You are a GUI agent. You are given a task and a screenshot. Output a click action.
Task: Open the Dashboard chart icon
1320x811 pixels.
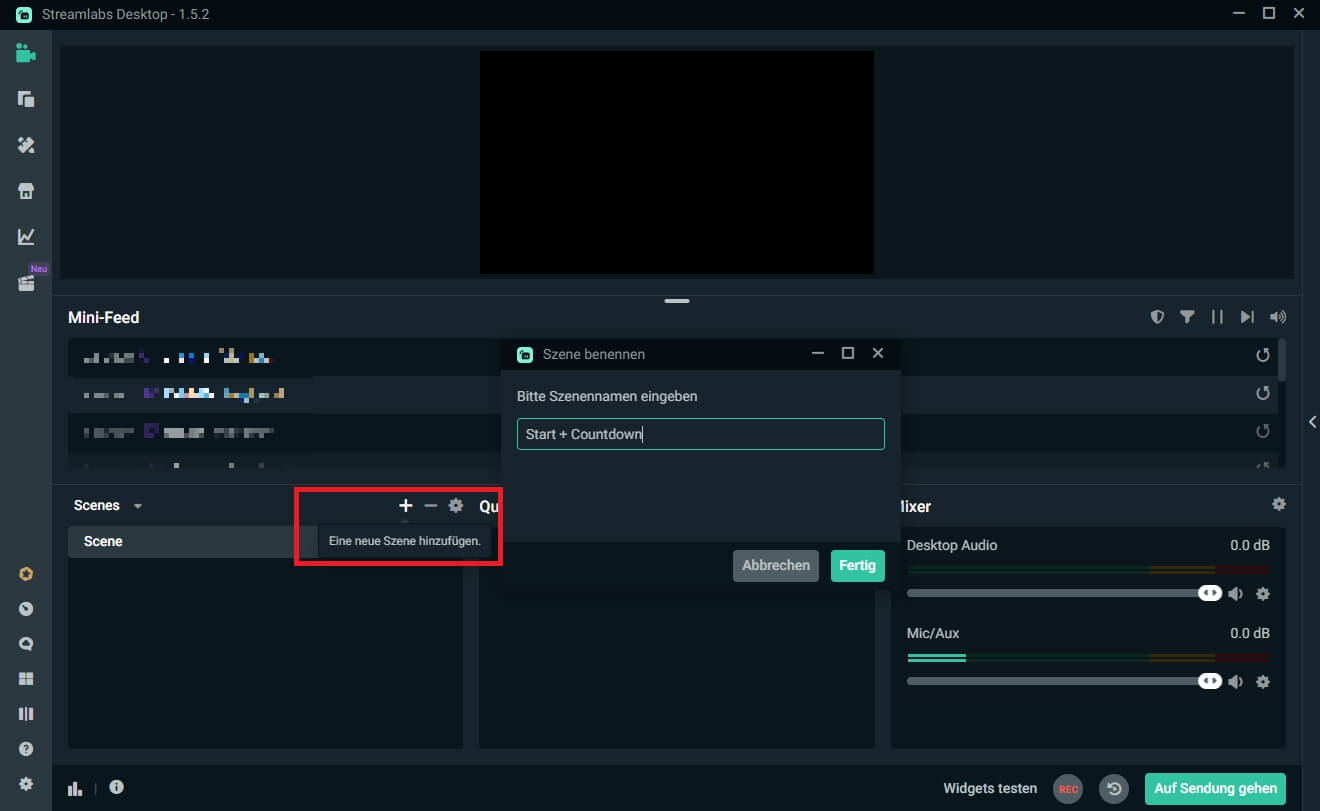(x=25, y=236)
